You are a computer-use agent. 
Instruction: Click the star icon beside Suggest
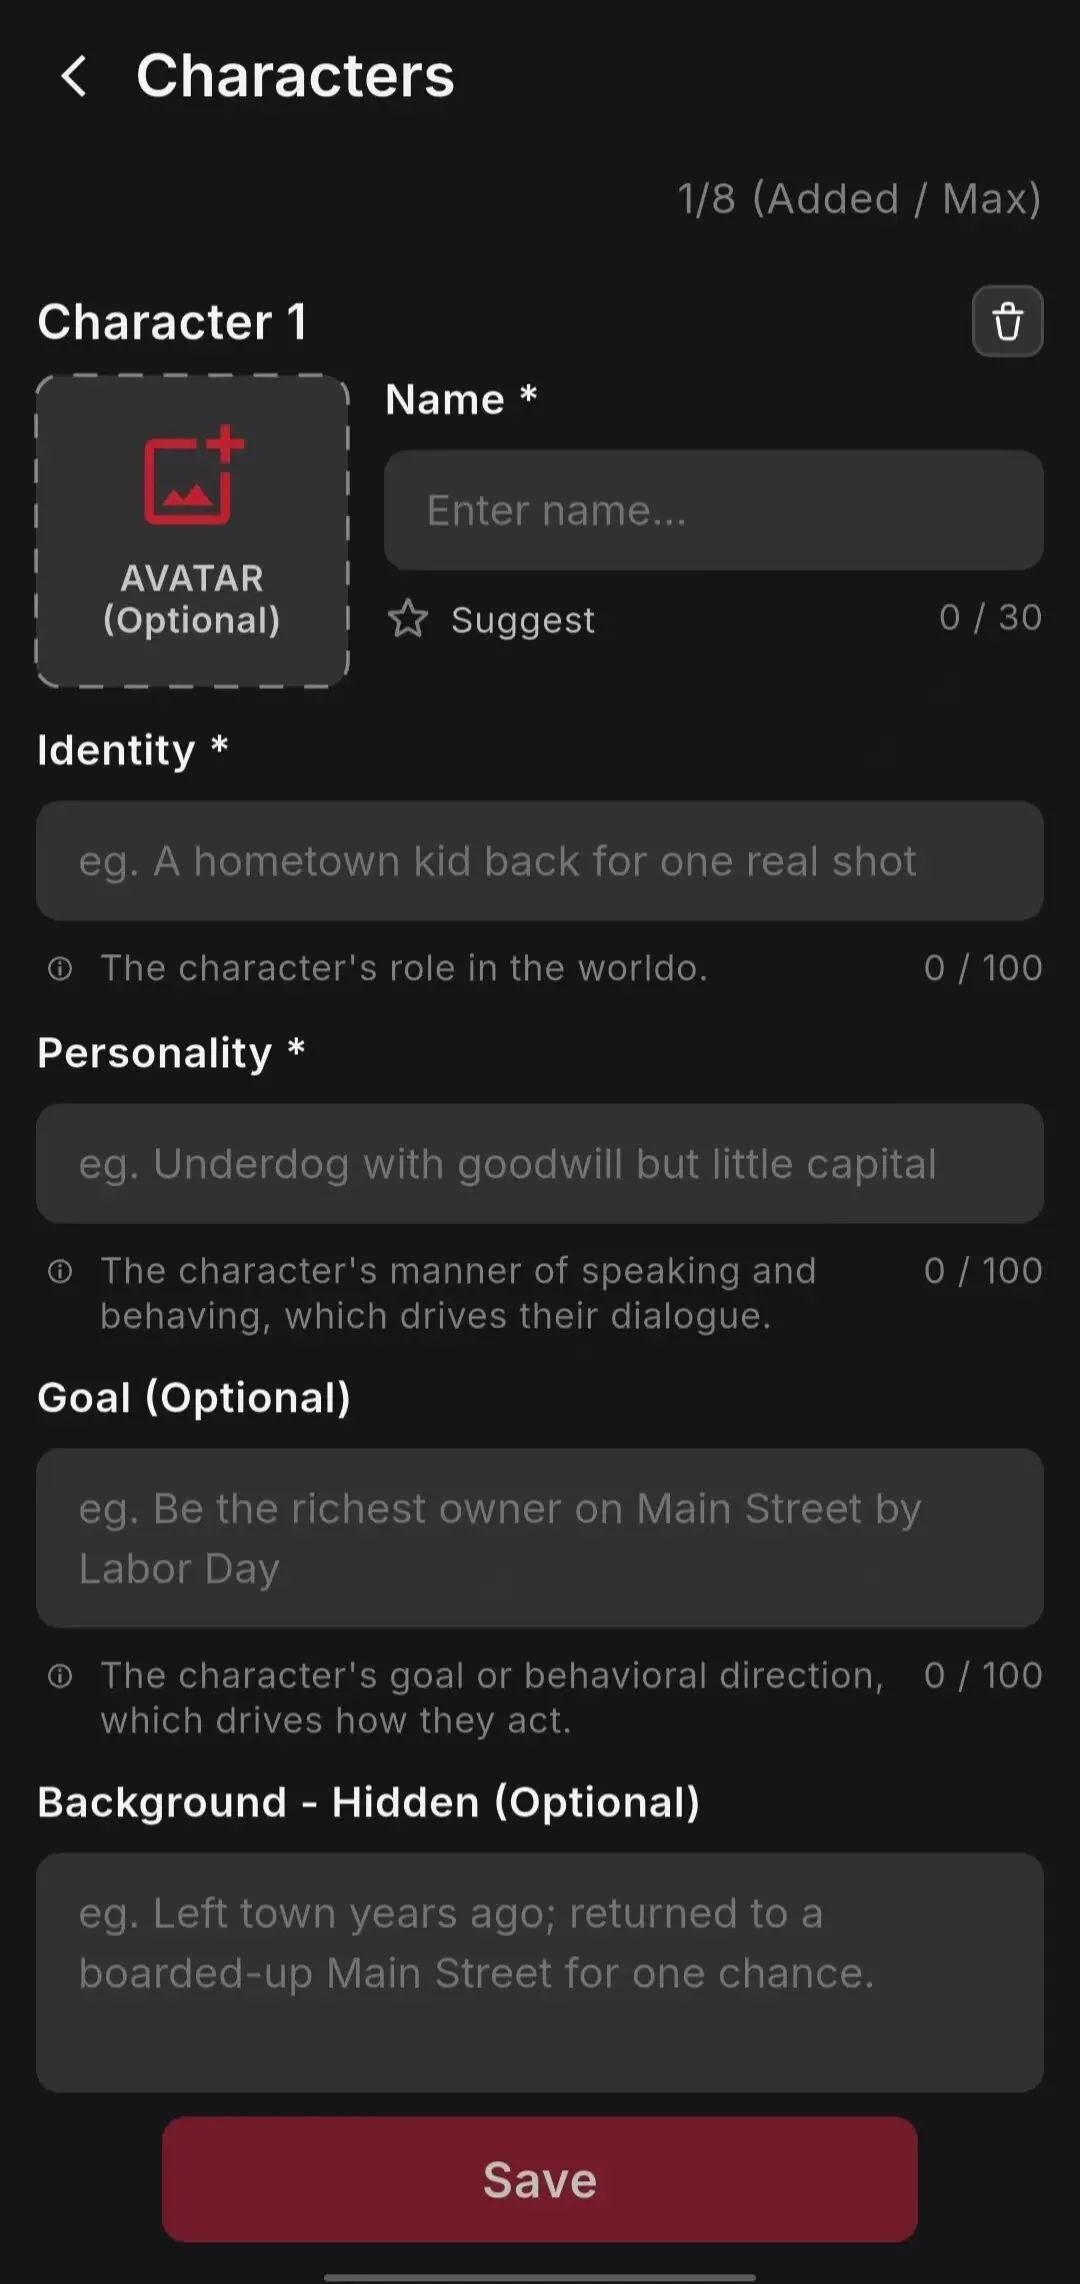pos(408,619)
